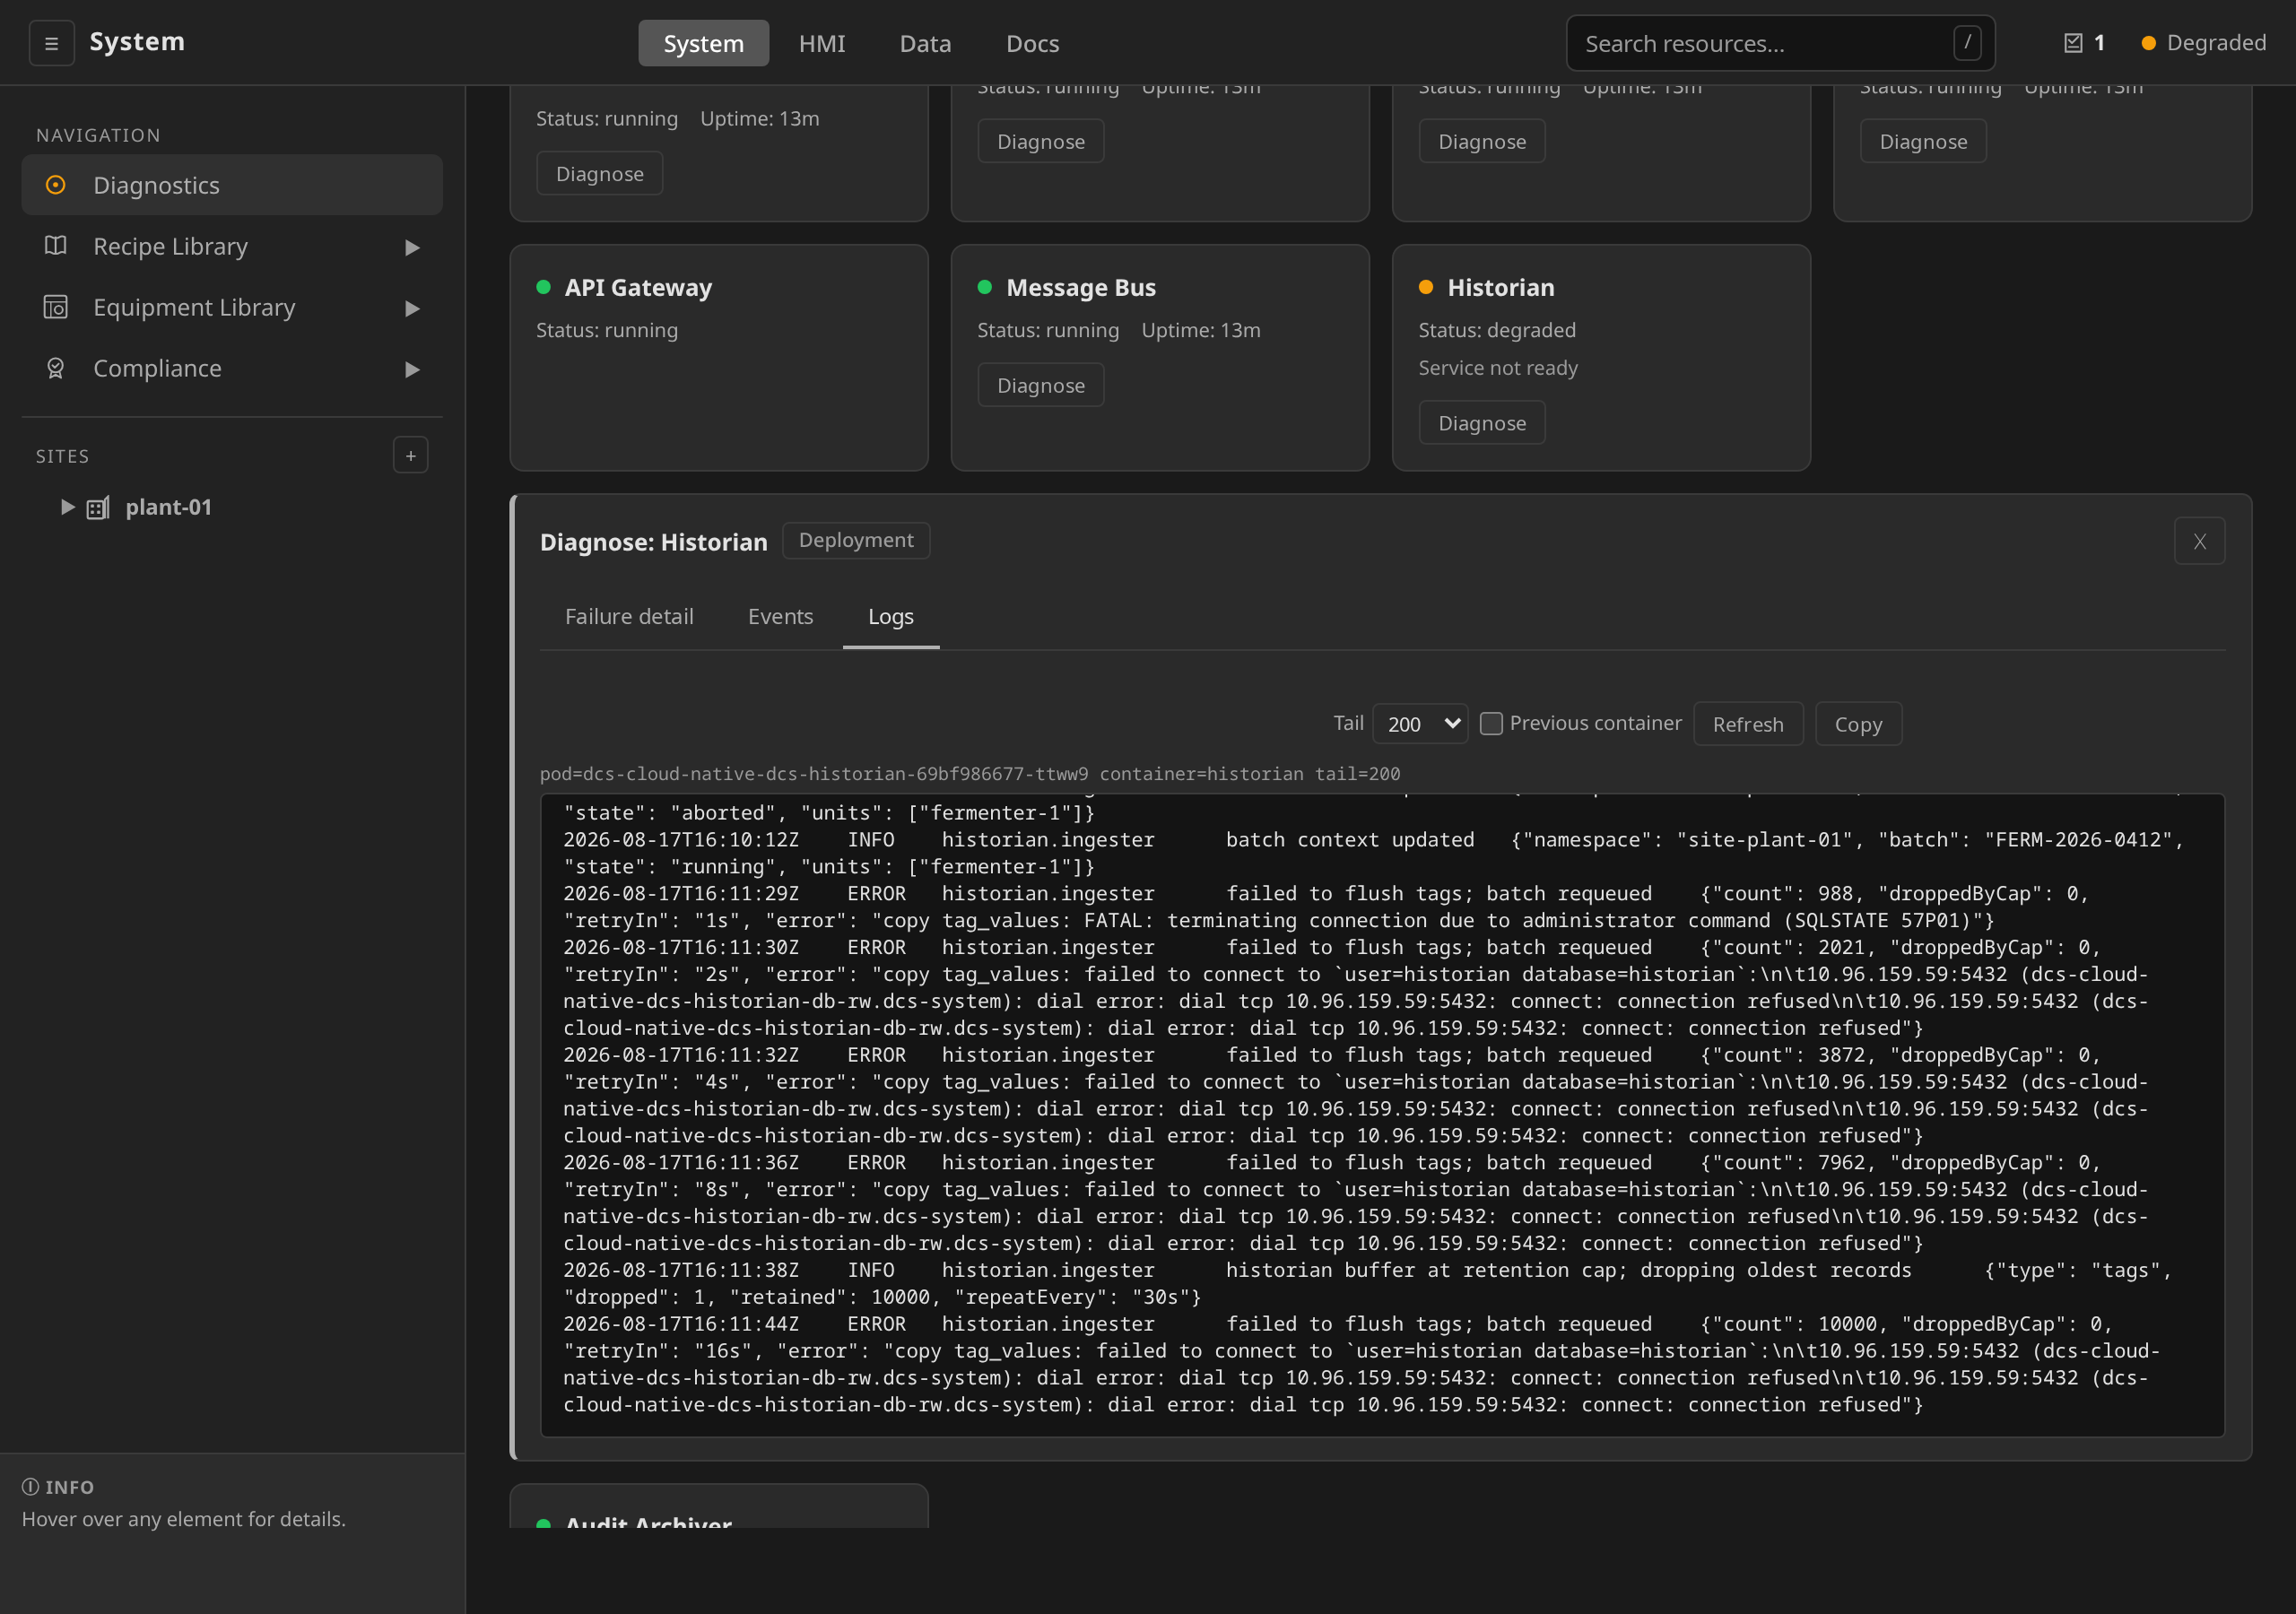Click the API Gateway green status dot

point(544,287)
